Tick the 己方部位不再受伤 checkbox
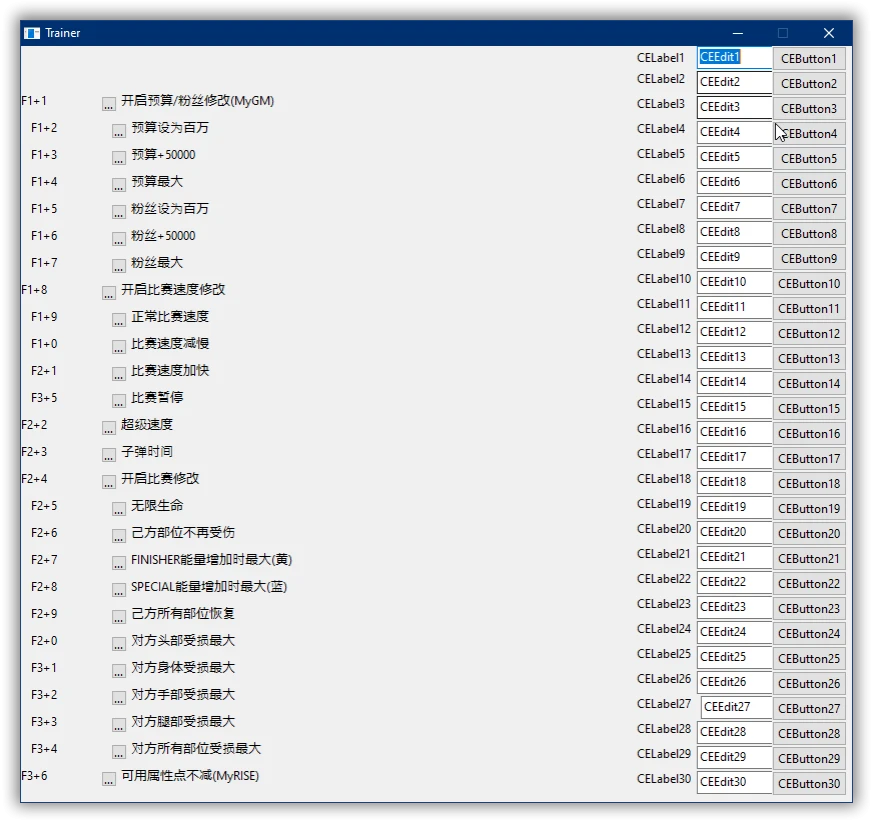The height and width of the screenshot is (823, 872). tap(118, 536)
